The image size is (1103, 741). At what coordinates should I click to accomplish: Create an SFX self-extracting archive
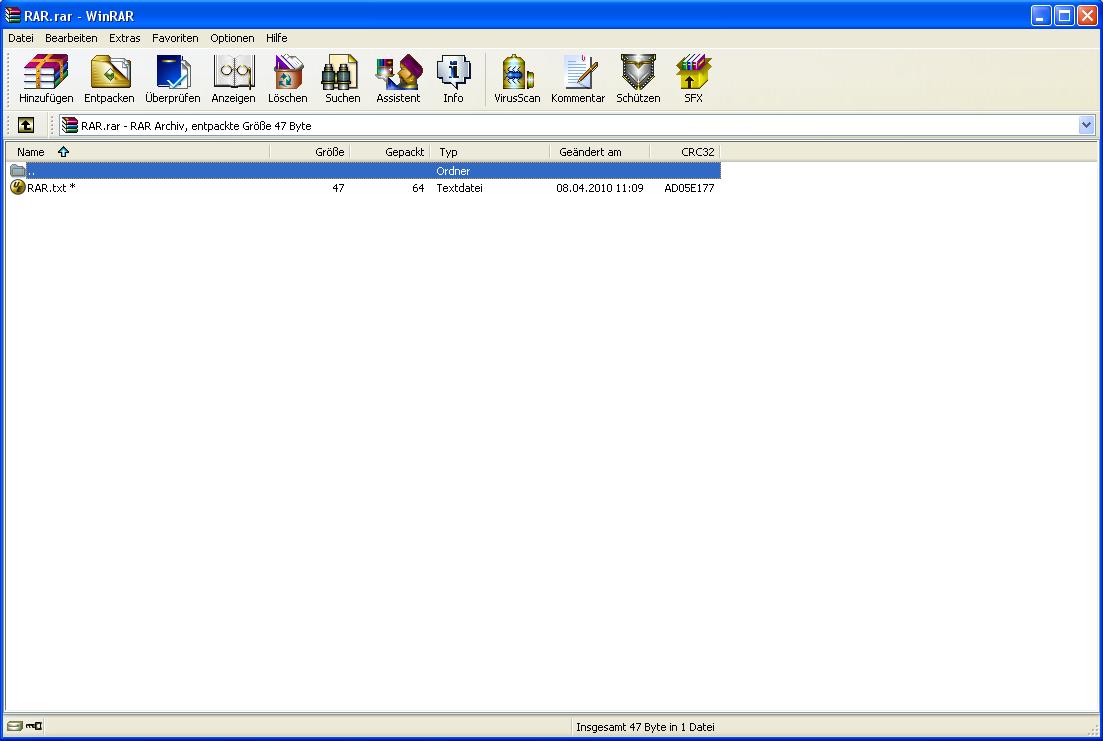[693, 79]
